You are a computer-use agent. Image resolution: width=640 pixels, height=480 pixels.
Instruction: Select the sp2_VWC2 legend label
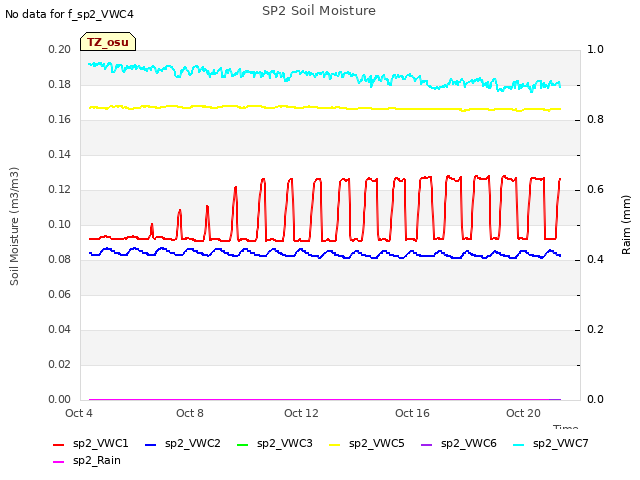pyautogui.click(x=193, y=444)
